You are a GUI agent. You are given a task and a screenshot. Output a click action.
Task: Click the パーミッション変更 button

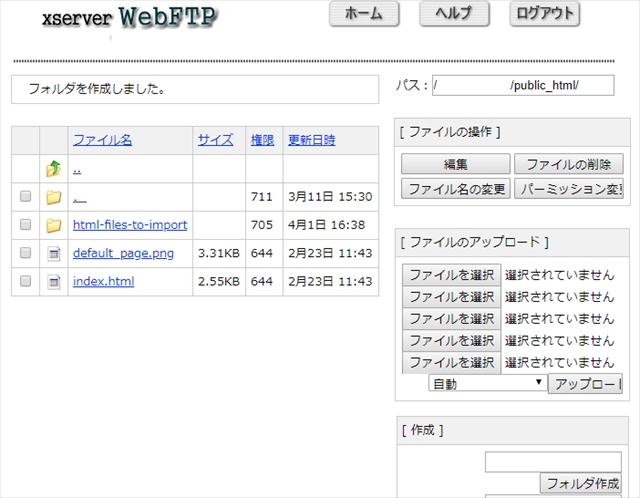(569, 189)
